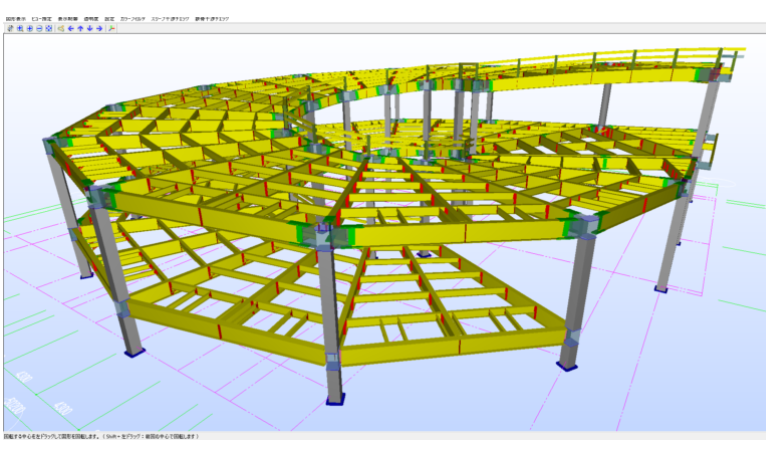Click the red-green axis icon in toolbar
This screenshot has width=766, height=464.
(112, 29)
